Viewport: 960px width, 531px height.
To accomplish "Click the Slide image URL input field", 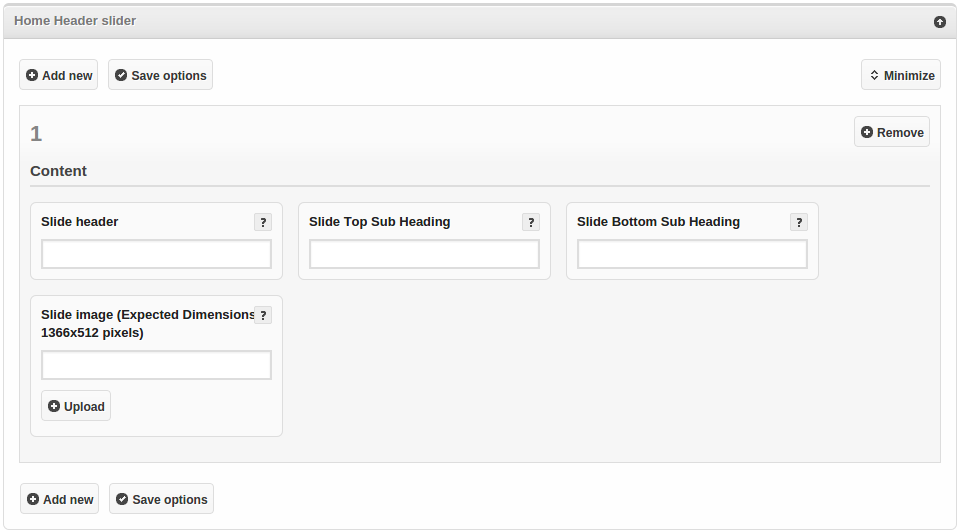I will point(156,365).
